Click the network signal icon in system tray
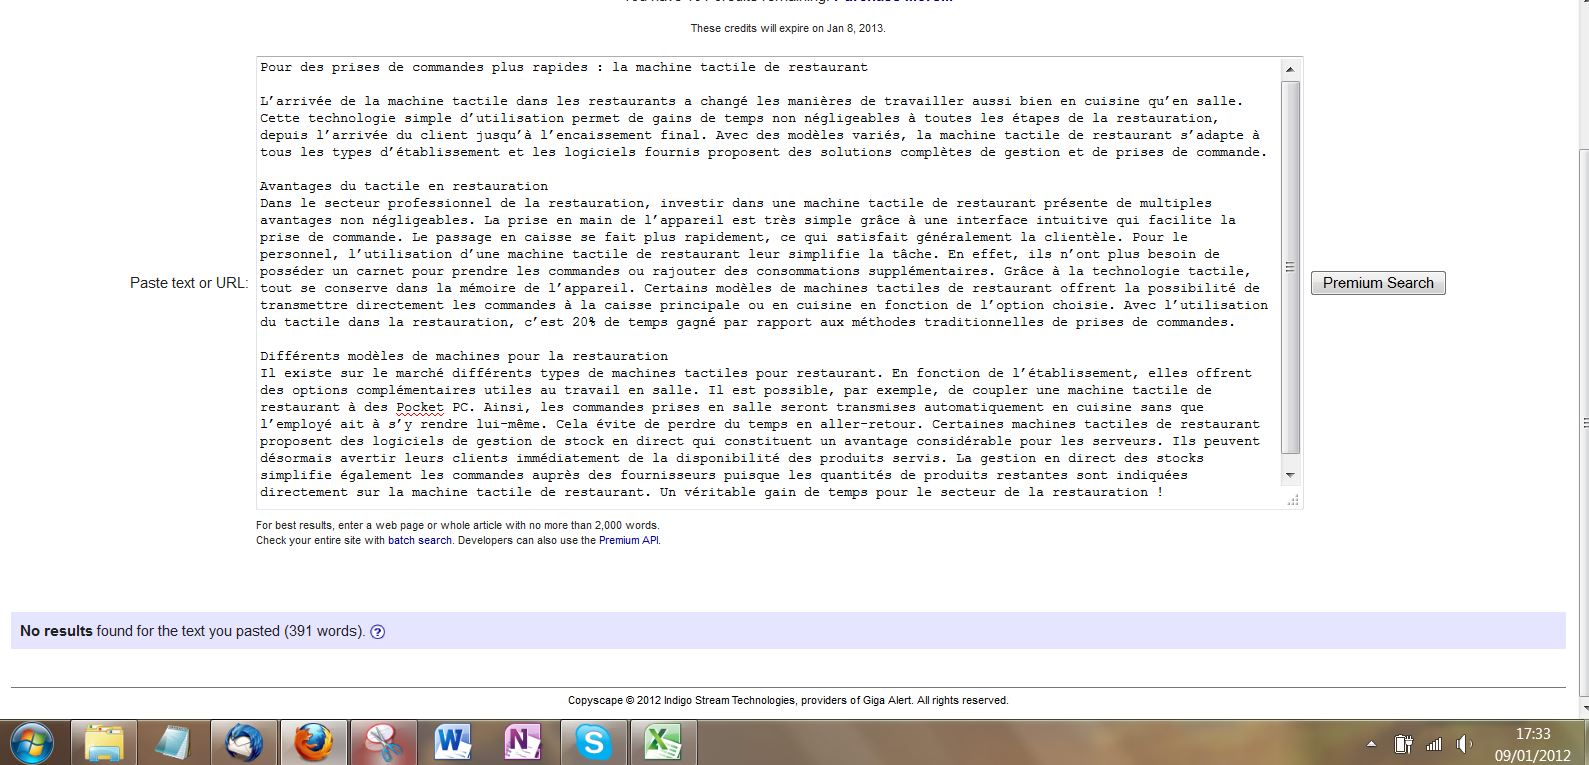The image size is (1589, 765). pos(1434,744)
